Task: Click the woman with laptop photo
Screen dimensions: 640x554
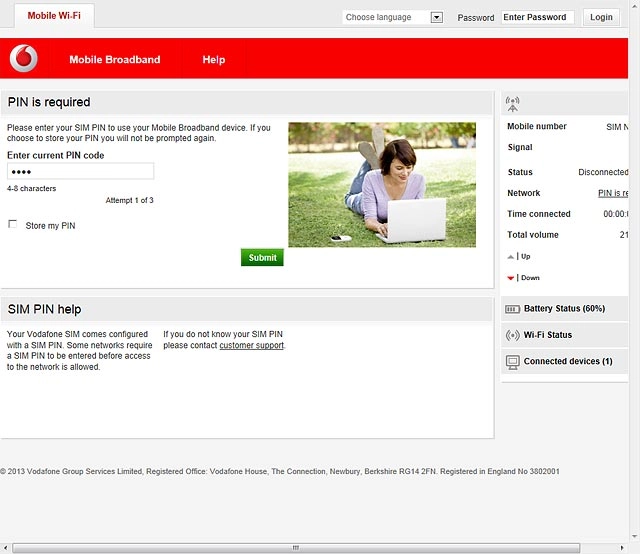Action: [x=382, y=185]
